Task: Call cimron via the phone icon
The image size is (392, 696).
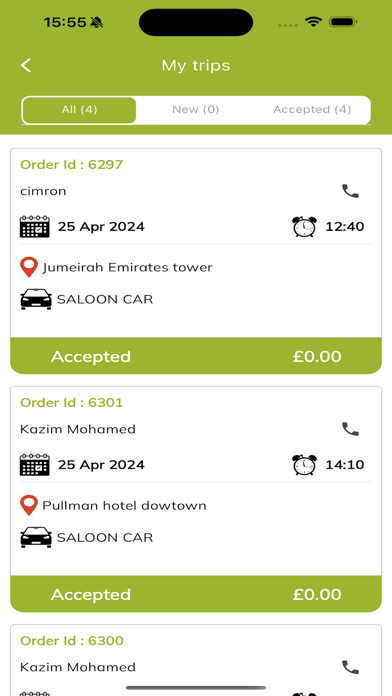Action: point(350,191)
